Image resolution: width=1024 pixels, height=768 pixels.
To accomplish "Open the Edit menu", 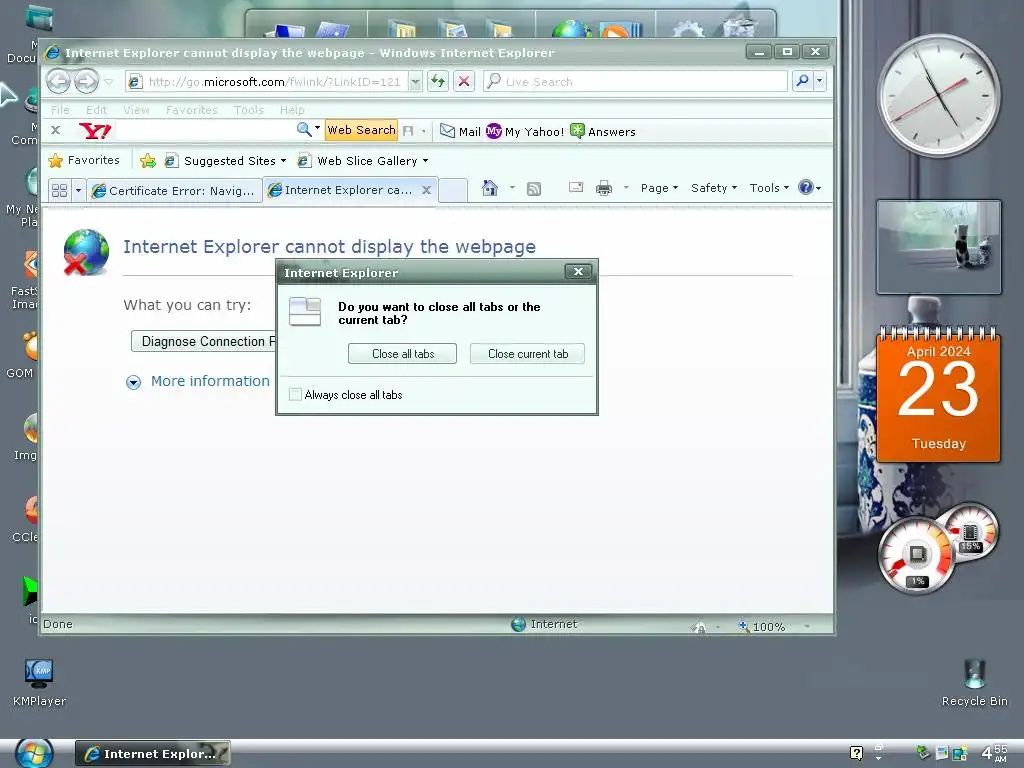I will (96, 110).
